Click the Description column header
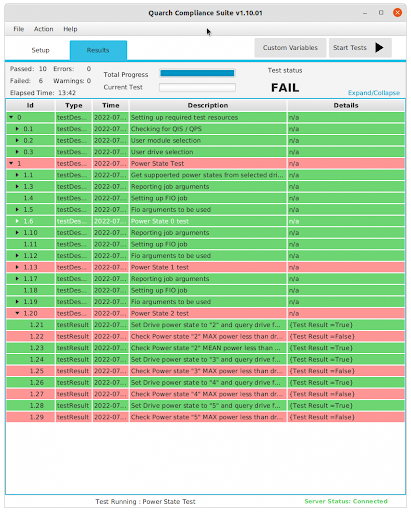The image size is (411, 512). coord(208,105)
